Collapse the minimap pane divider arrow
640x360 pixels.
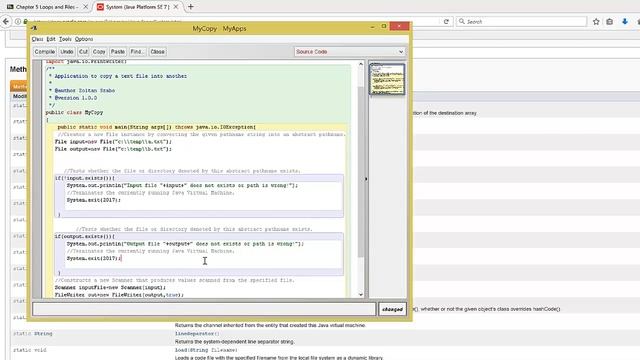366,179
